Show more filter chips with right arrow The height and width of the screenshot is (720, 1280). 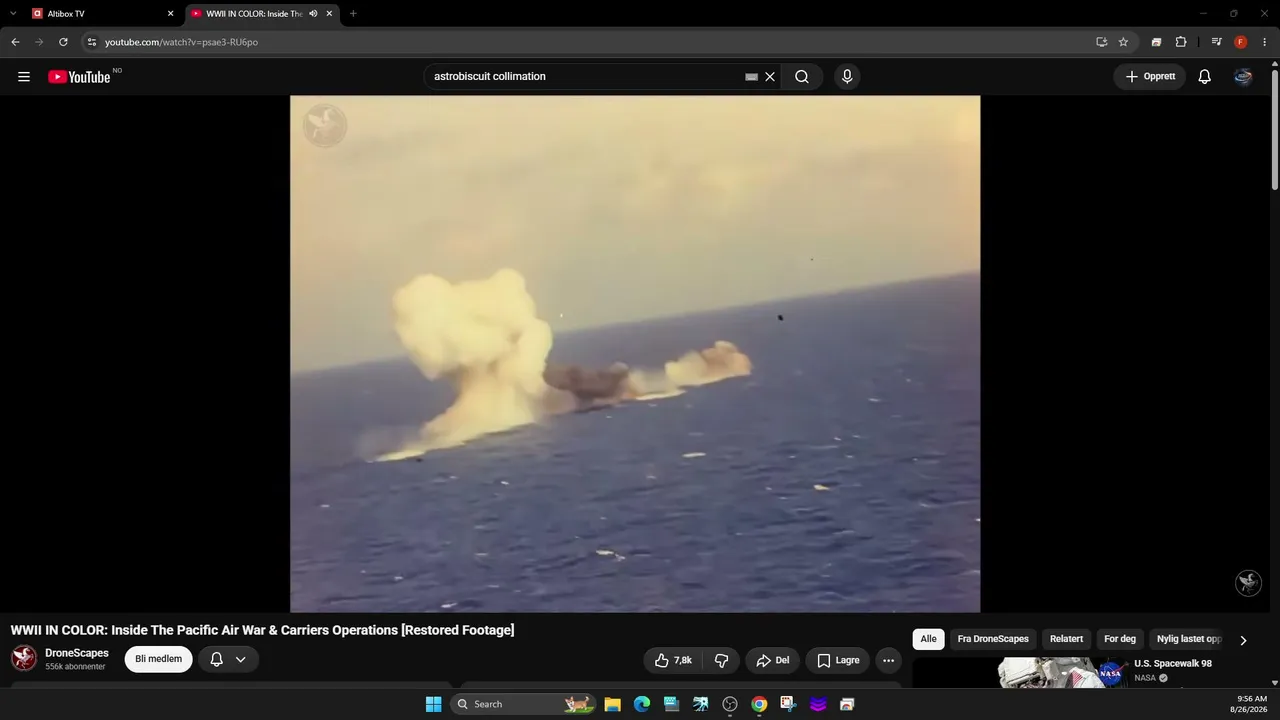[x=1243, y=640]
